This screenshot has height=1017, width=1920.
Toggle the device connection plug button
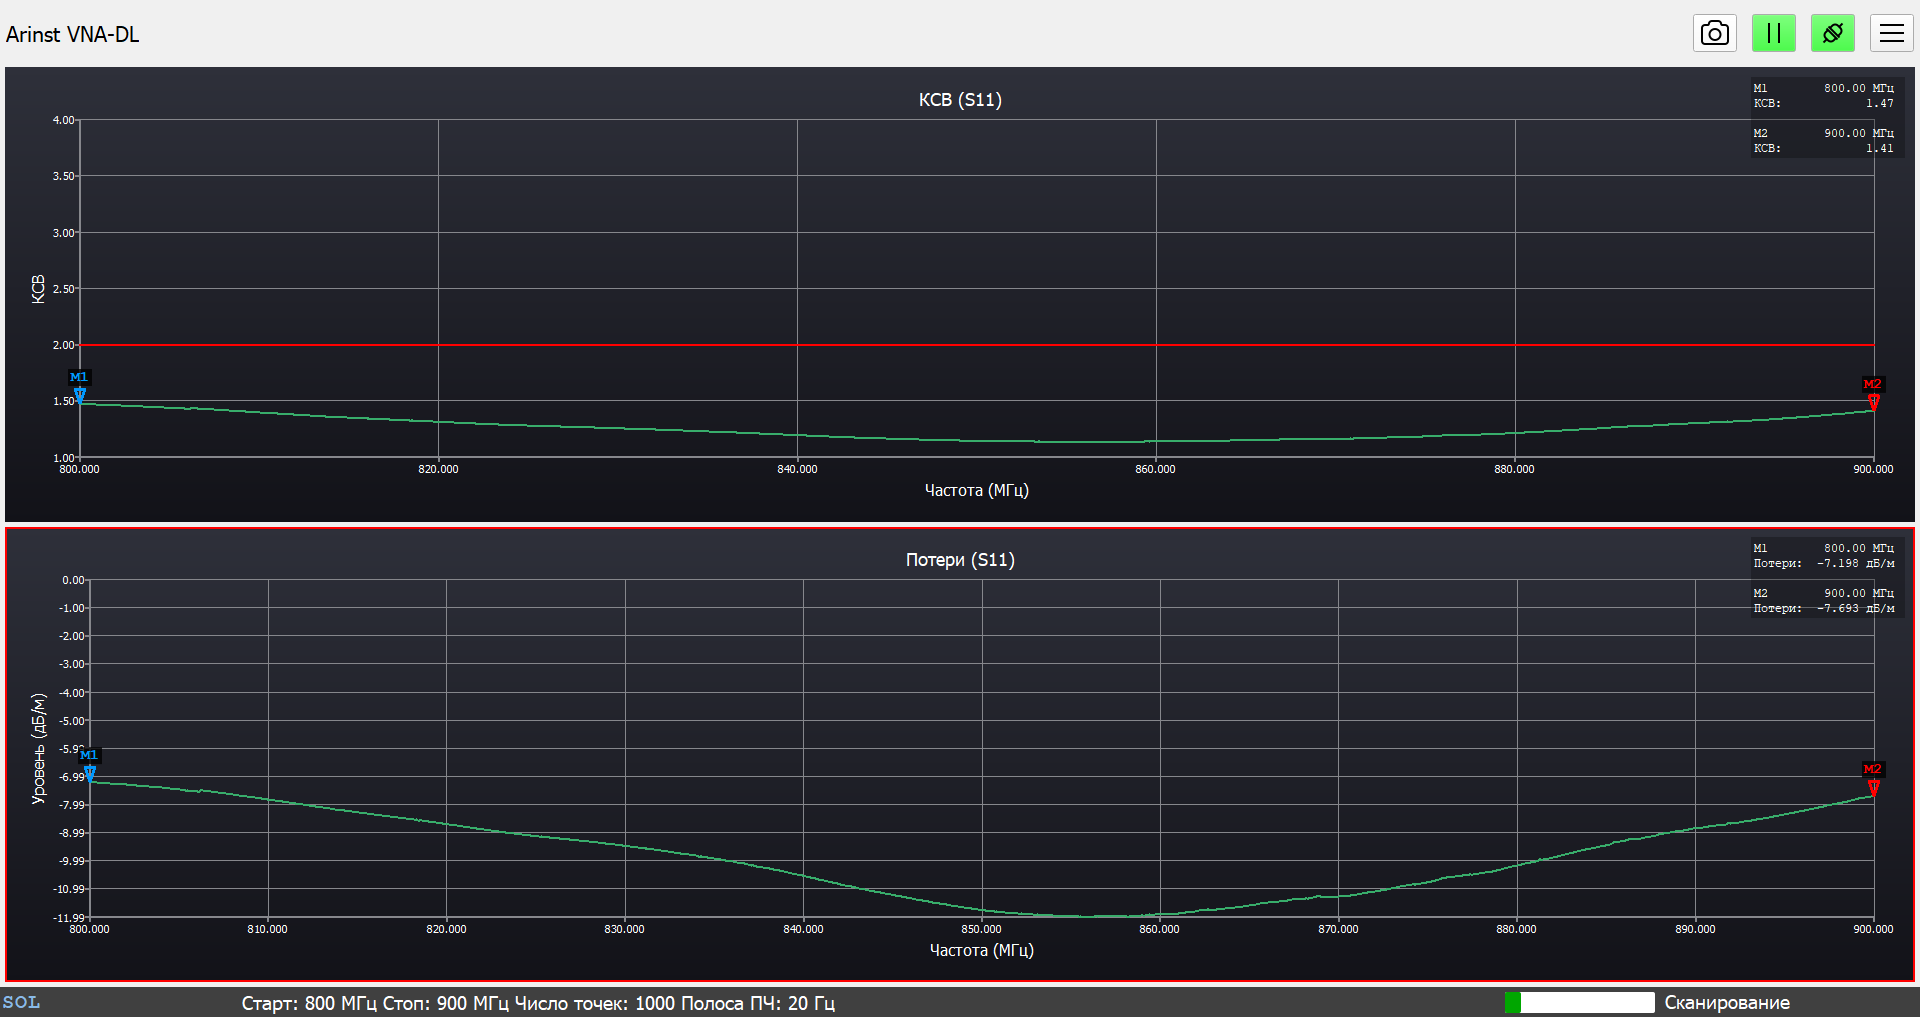click(1832, 33)
